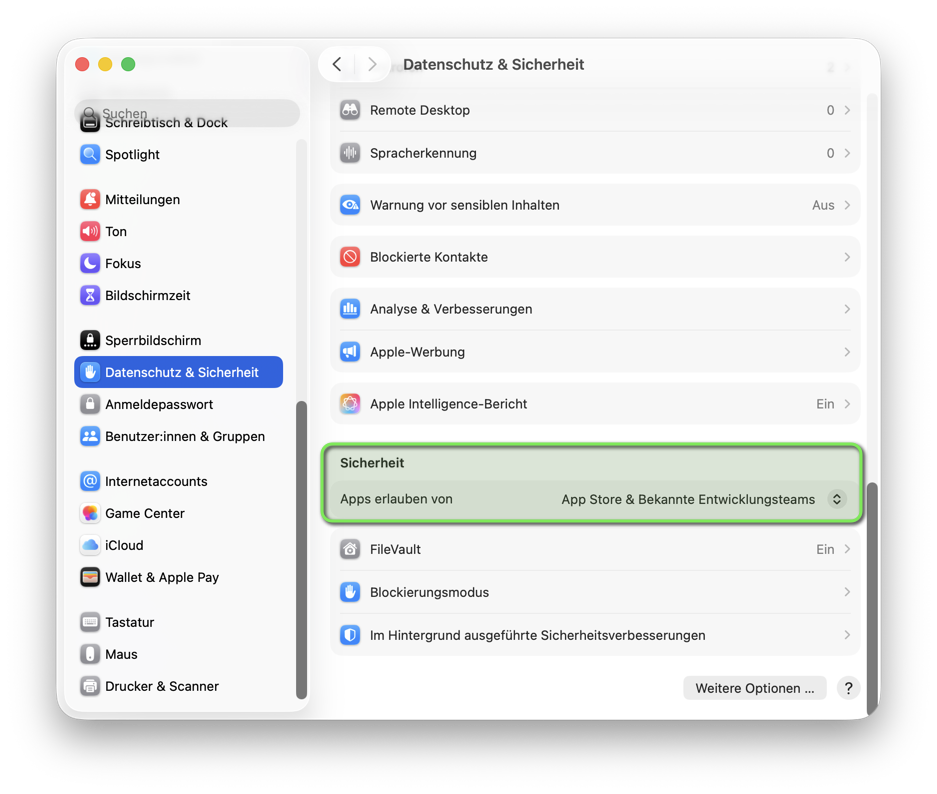This screenshot has height=794, width=937.
Task: Select Wallet & Apple Pay sidebar entry
Action: tap(162, 578)
